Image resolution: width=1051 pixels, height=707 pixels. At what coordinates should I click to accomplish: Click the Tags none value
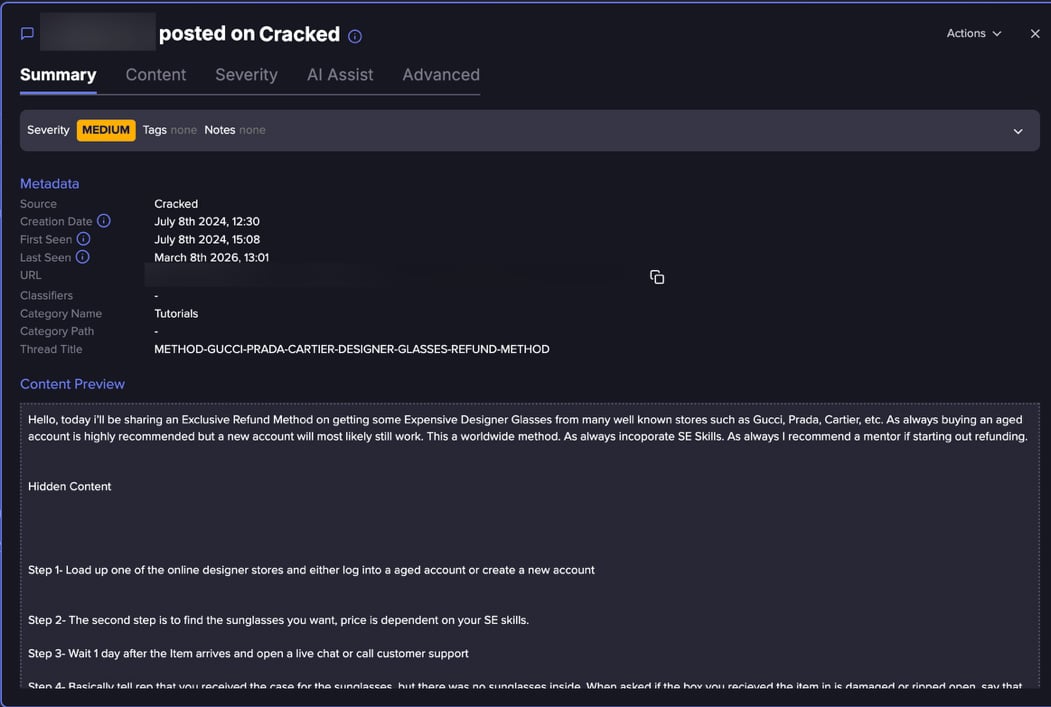click(x=183, y=130)
